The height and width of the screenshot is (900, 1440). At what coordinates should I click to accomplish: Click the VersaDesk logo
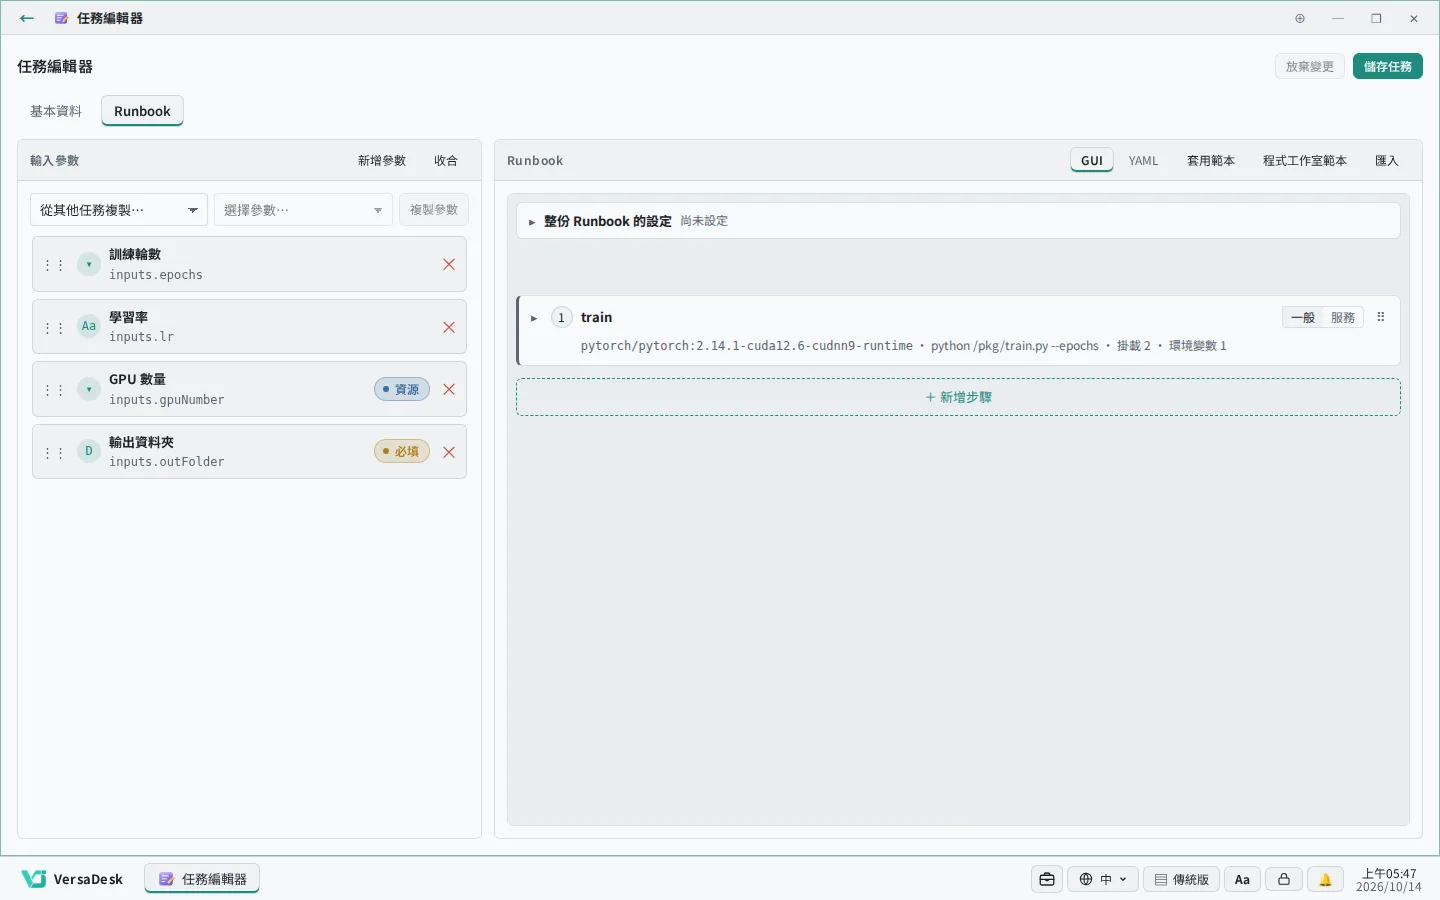[73, 879]
